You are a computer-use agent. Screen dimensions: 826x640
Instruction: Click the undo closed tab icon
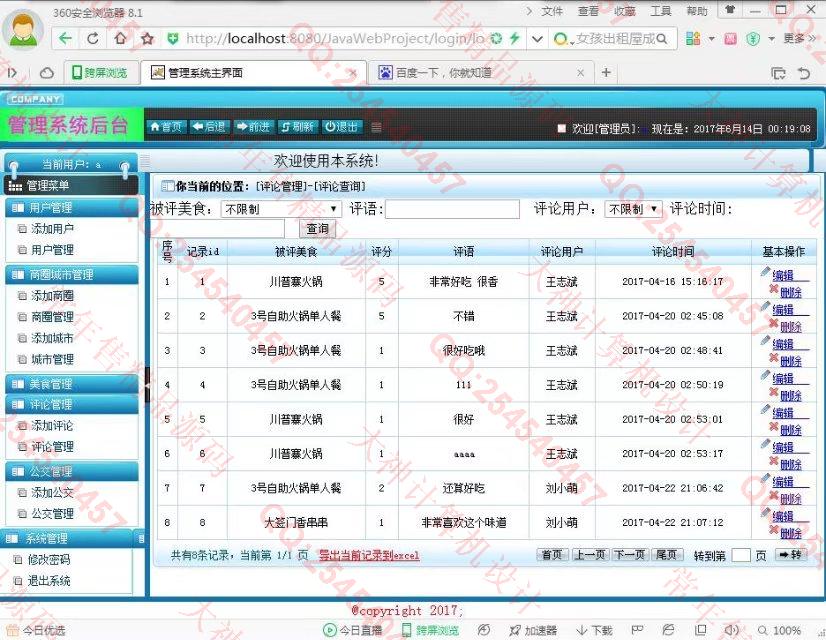[804, 73]
